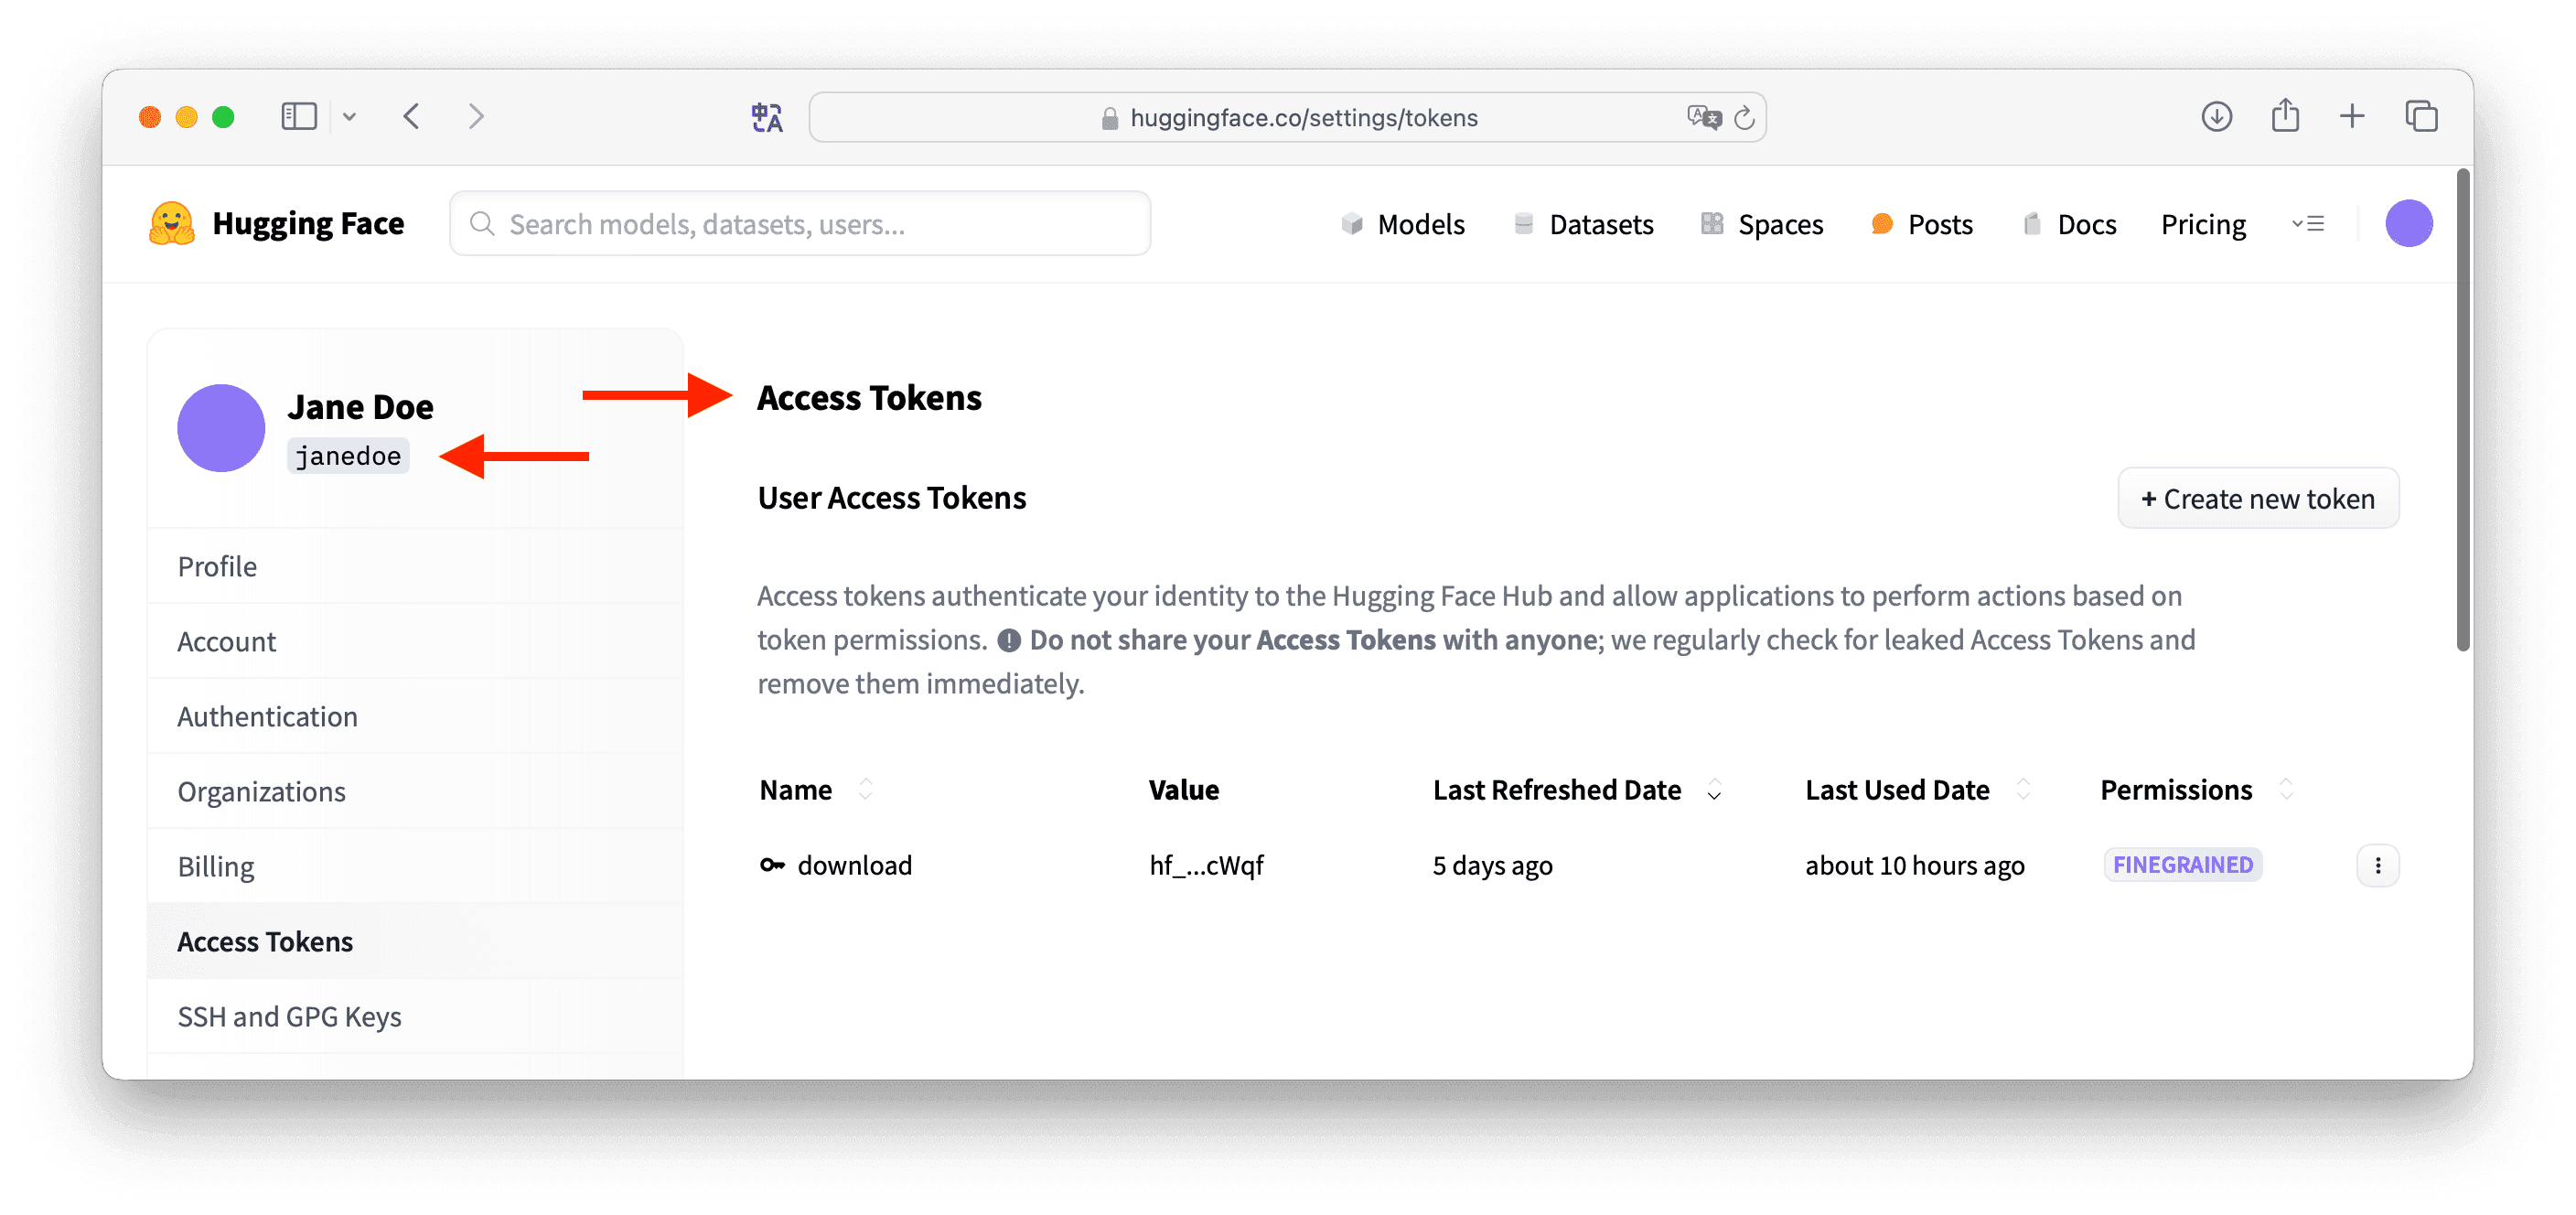
Task: Open the user avatar in the top navbar
Action: click(2408, 223)
